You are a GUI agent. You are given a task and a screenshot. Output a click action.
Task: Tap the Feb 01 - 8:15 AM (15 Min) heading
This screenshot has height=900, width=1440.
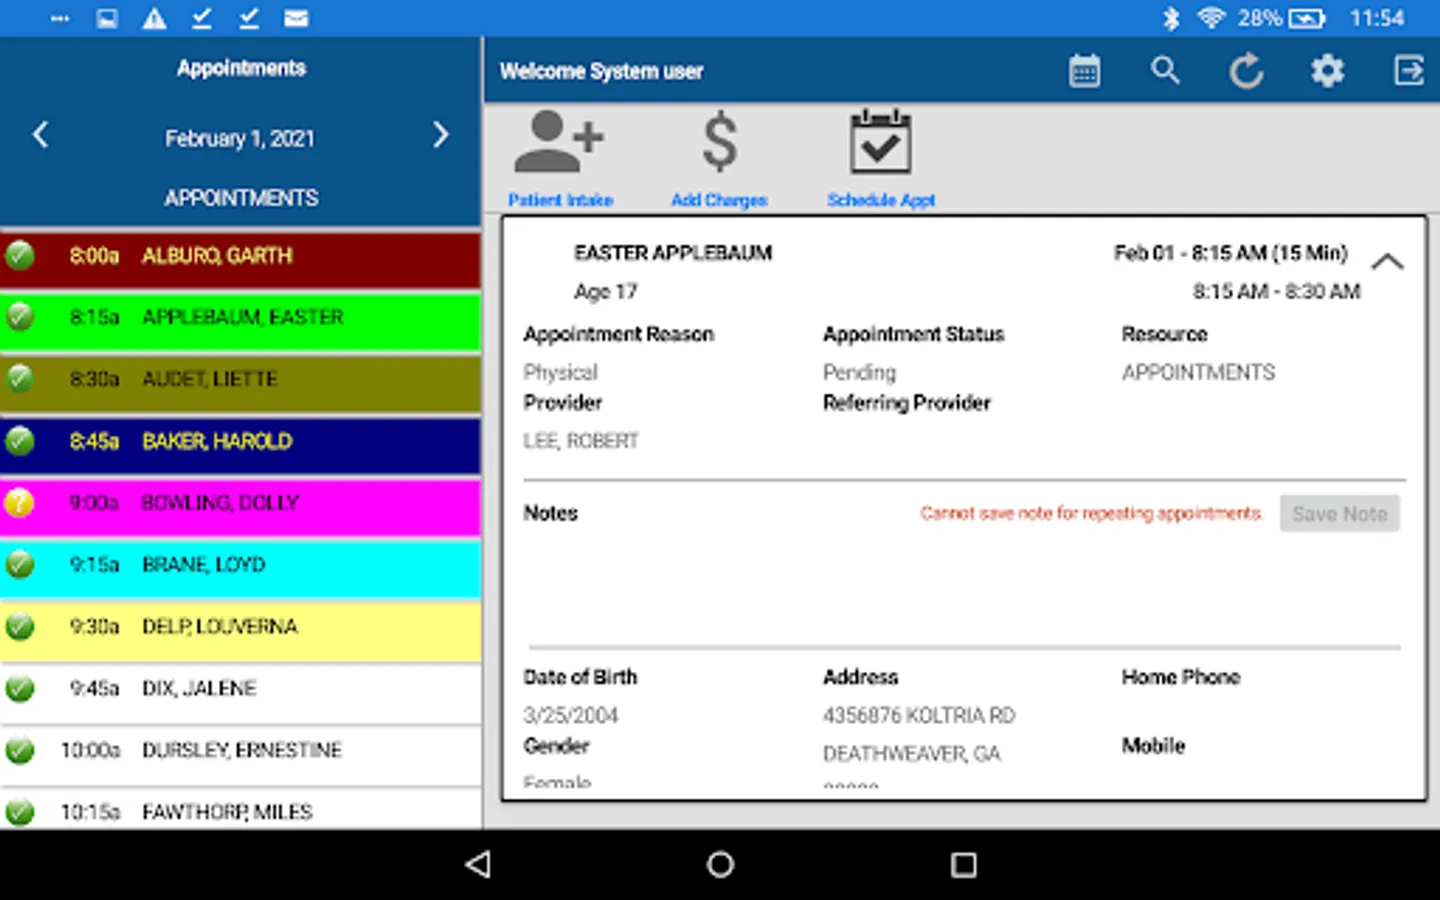[1231, 253]
